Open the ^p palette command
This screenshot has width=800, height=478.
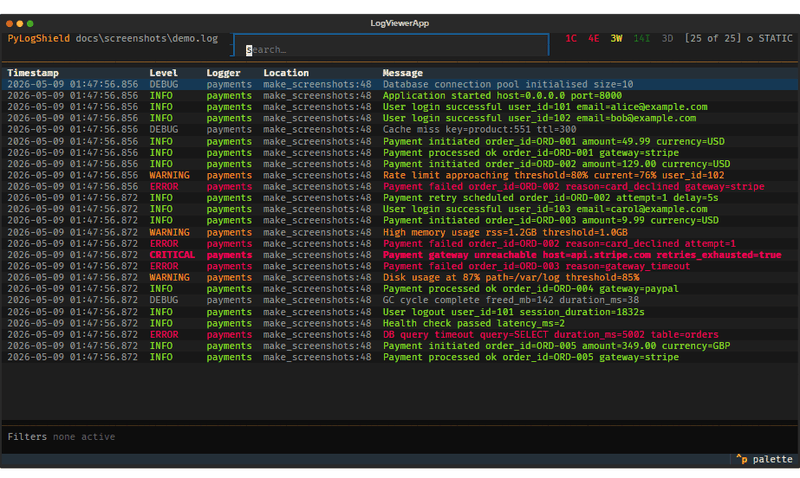tap(764, 459)
